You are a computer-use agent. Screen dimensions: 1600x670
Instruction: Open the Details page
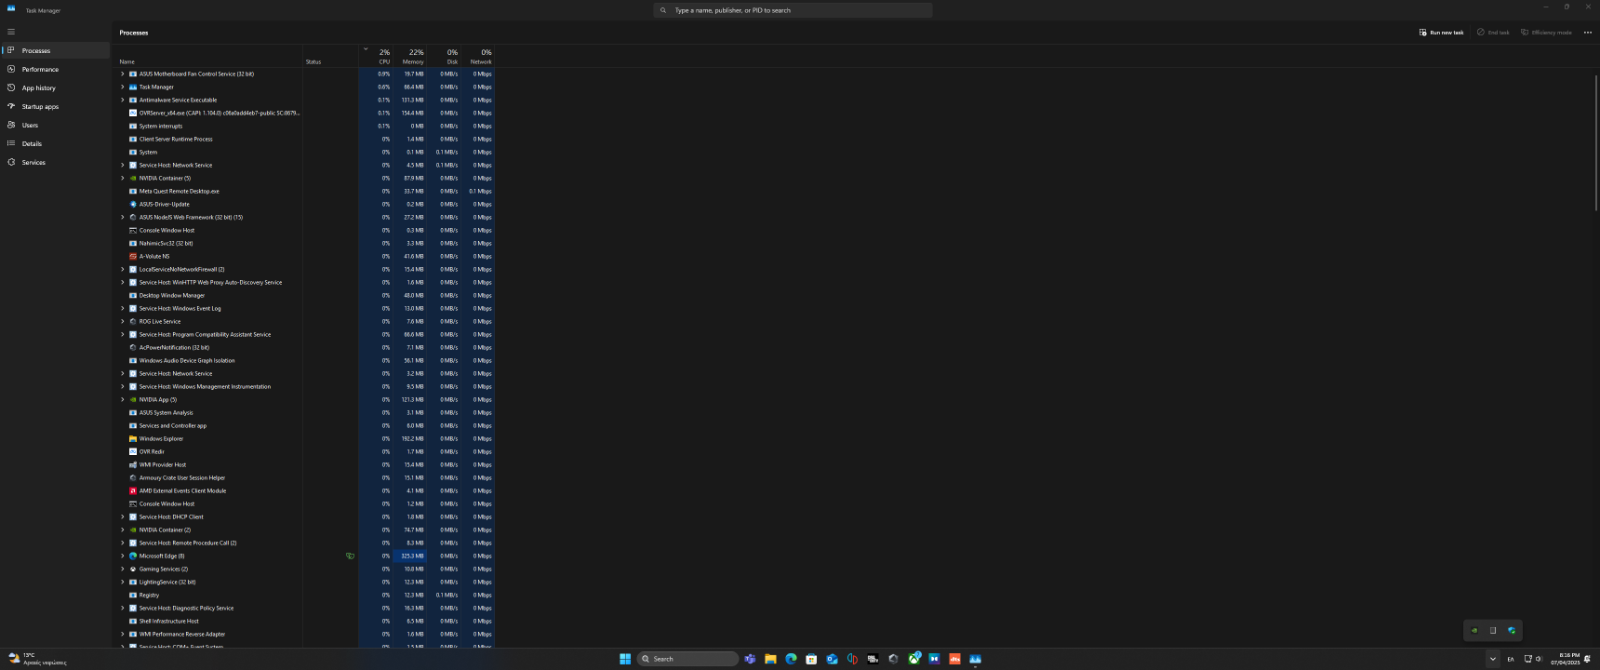(55, 144)
